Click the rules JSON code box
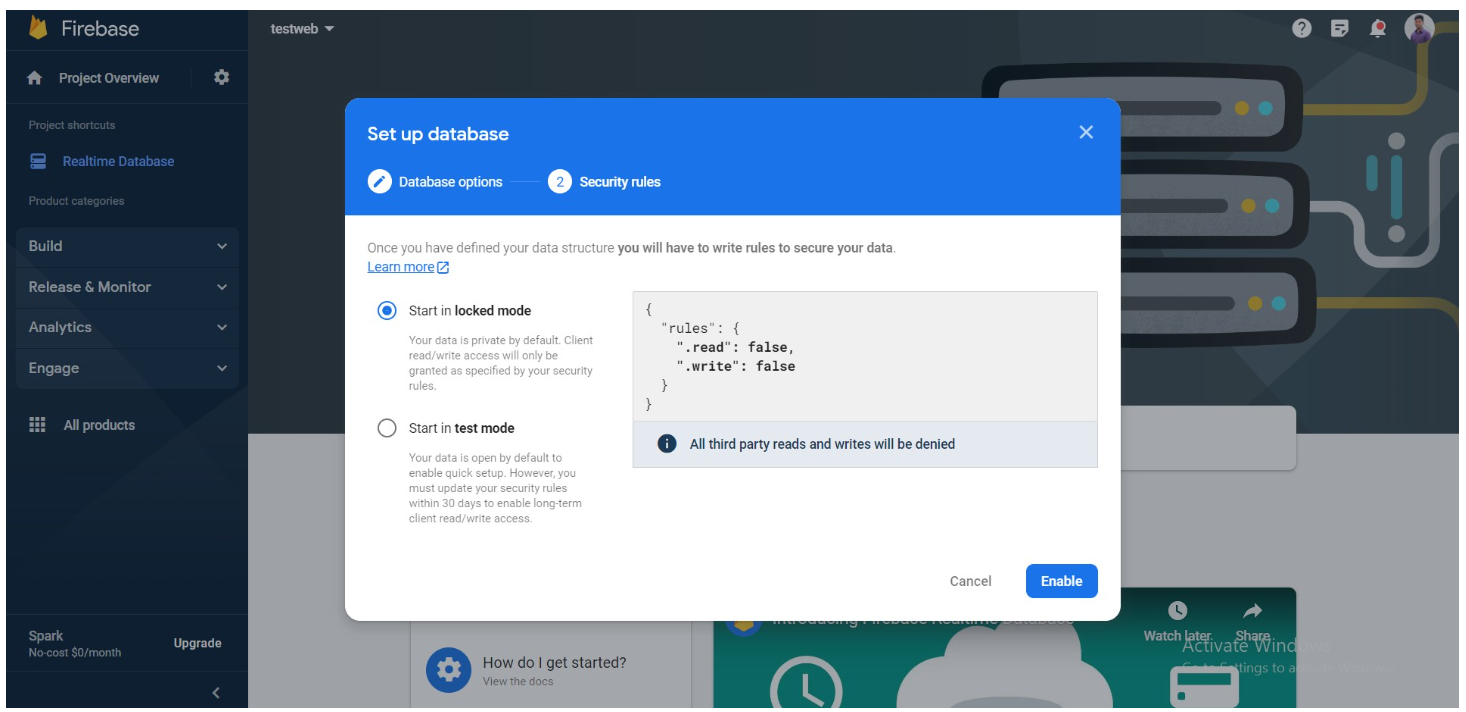This screenshot has width=1466, height=712. pyautogui.click(x=865, y=356)
